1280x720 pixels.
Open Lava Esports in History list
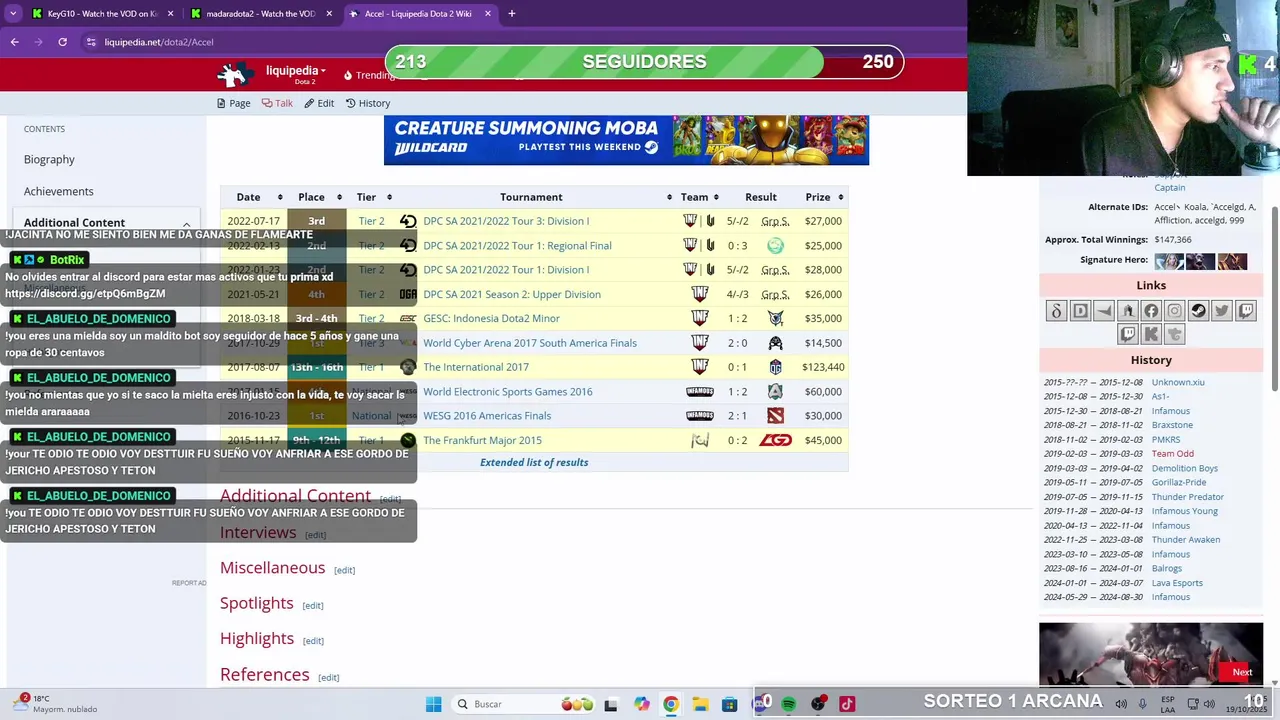[1177, 583]
